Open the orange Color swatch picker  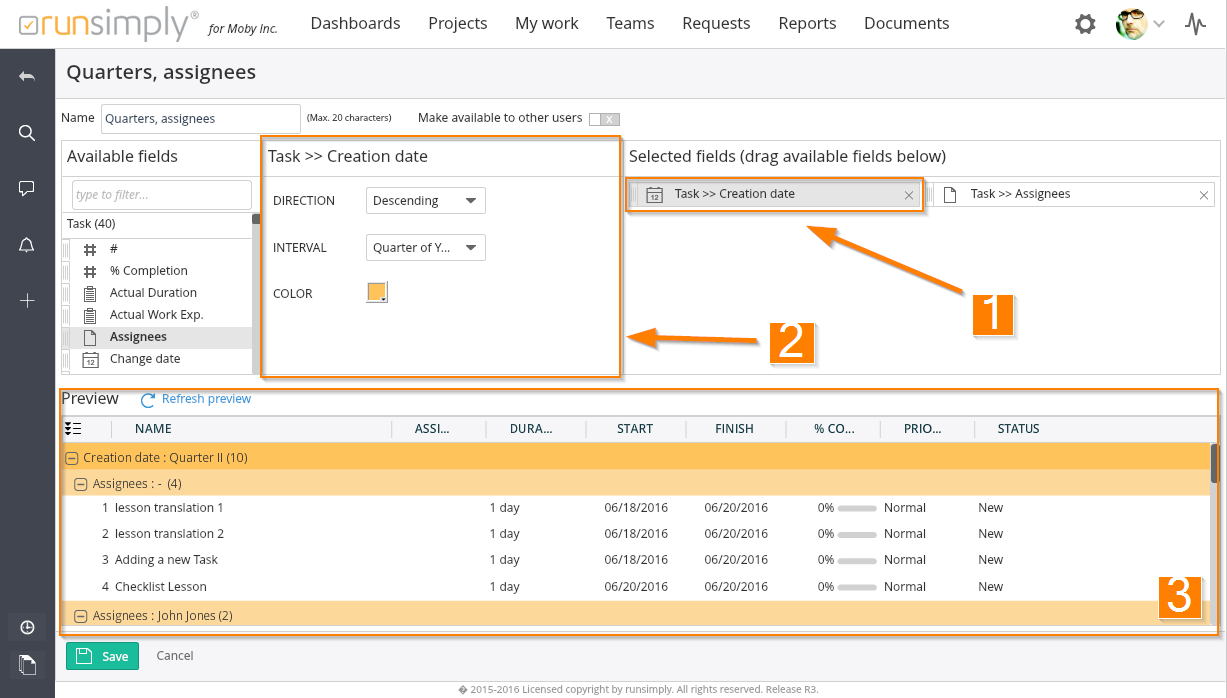coord(377,293)
